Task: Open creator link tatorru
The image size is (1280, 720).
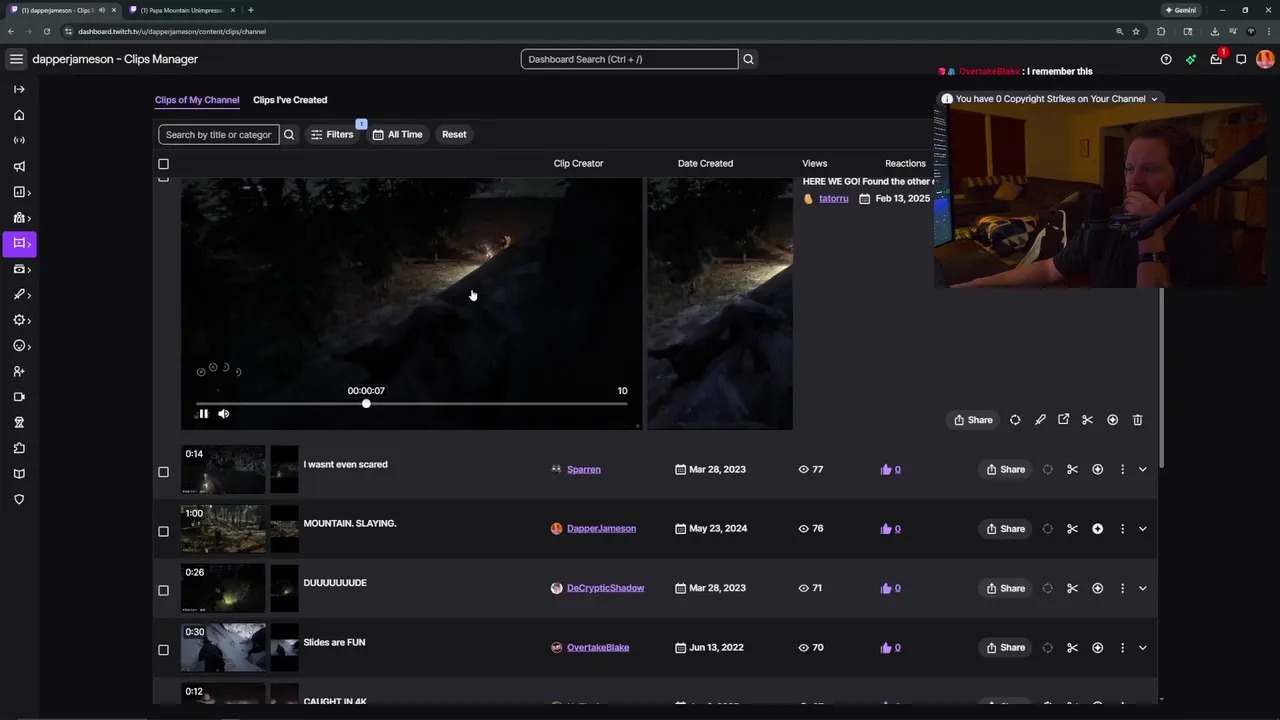Action: [833, 199]
